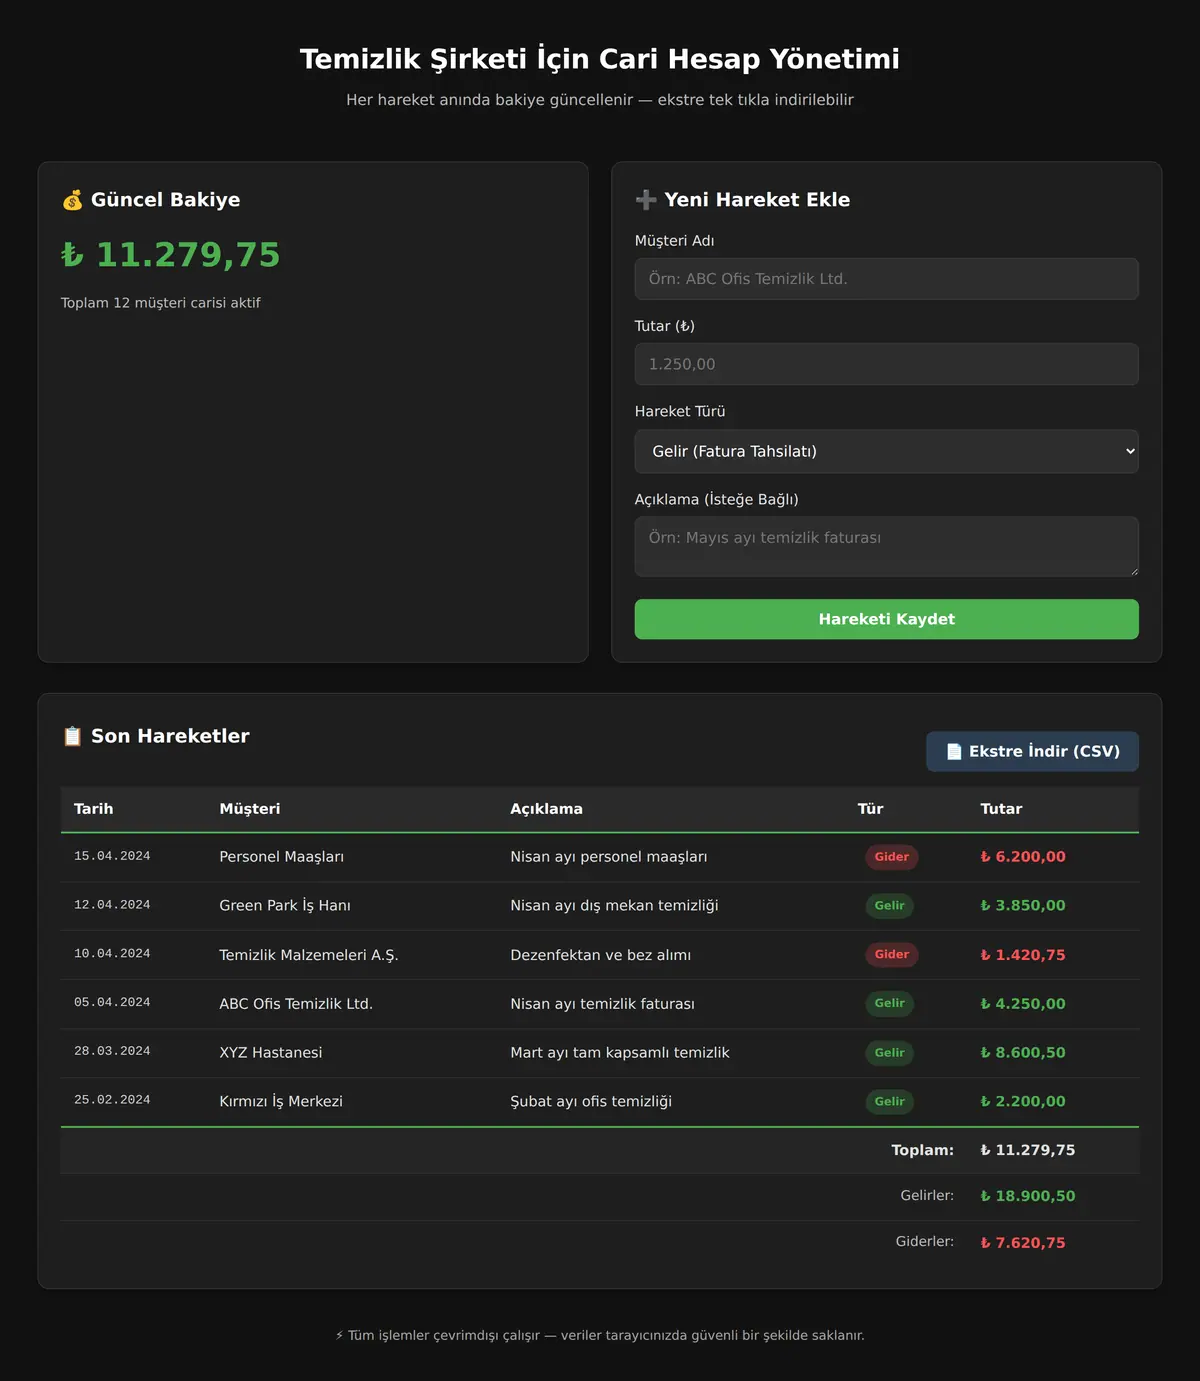Click the Gelirler total ₺ 18.900,50
1200x1381 pixels.
(1028, 1196)
